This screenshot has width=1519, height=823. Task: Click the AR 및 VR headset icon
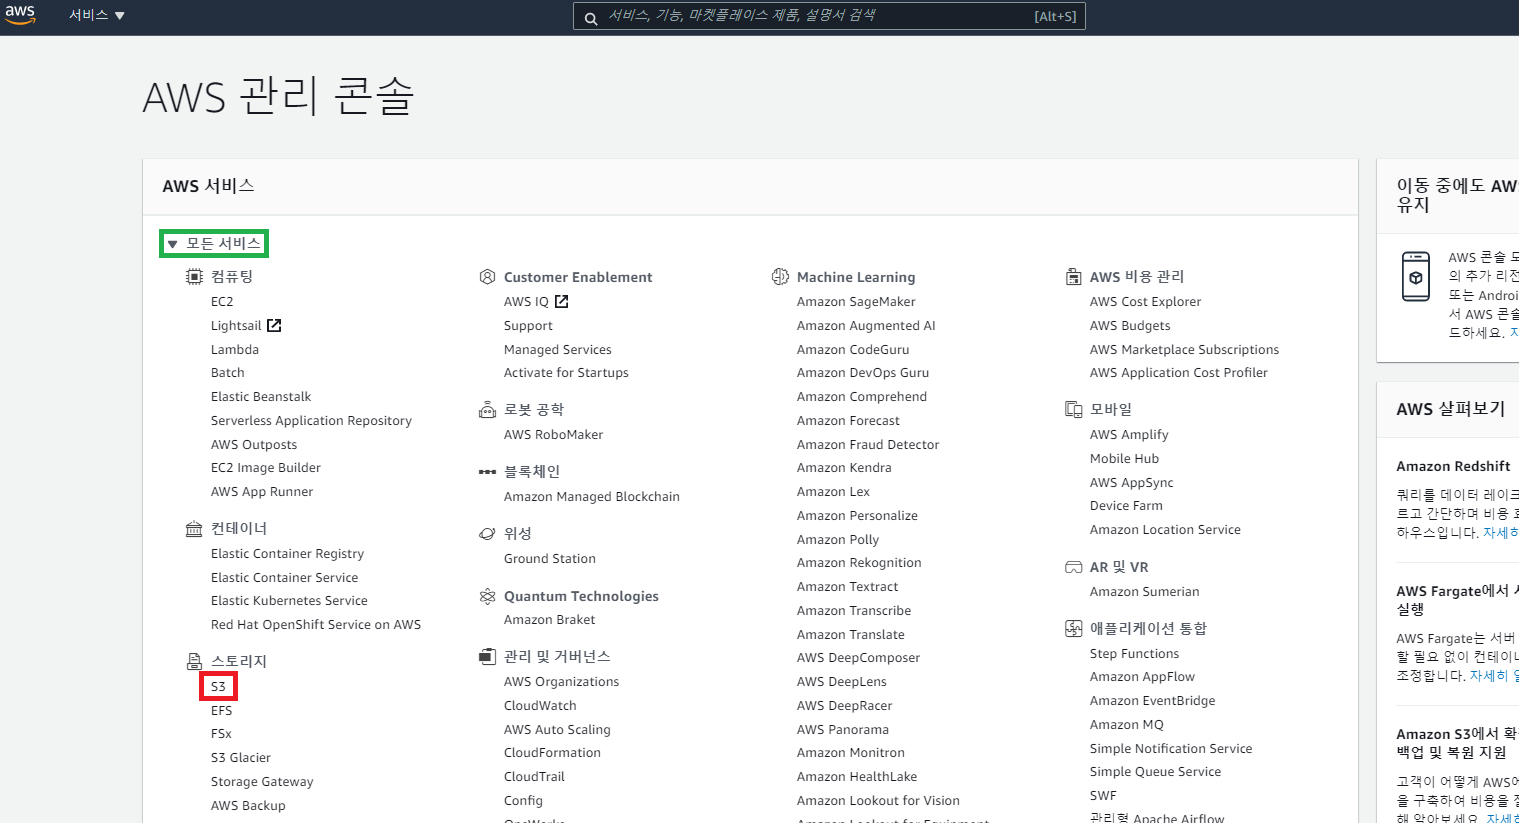point(1073,567)
